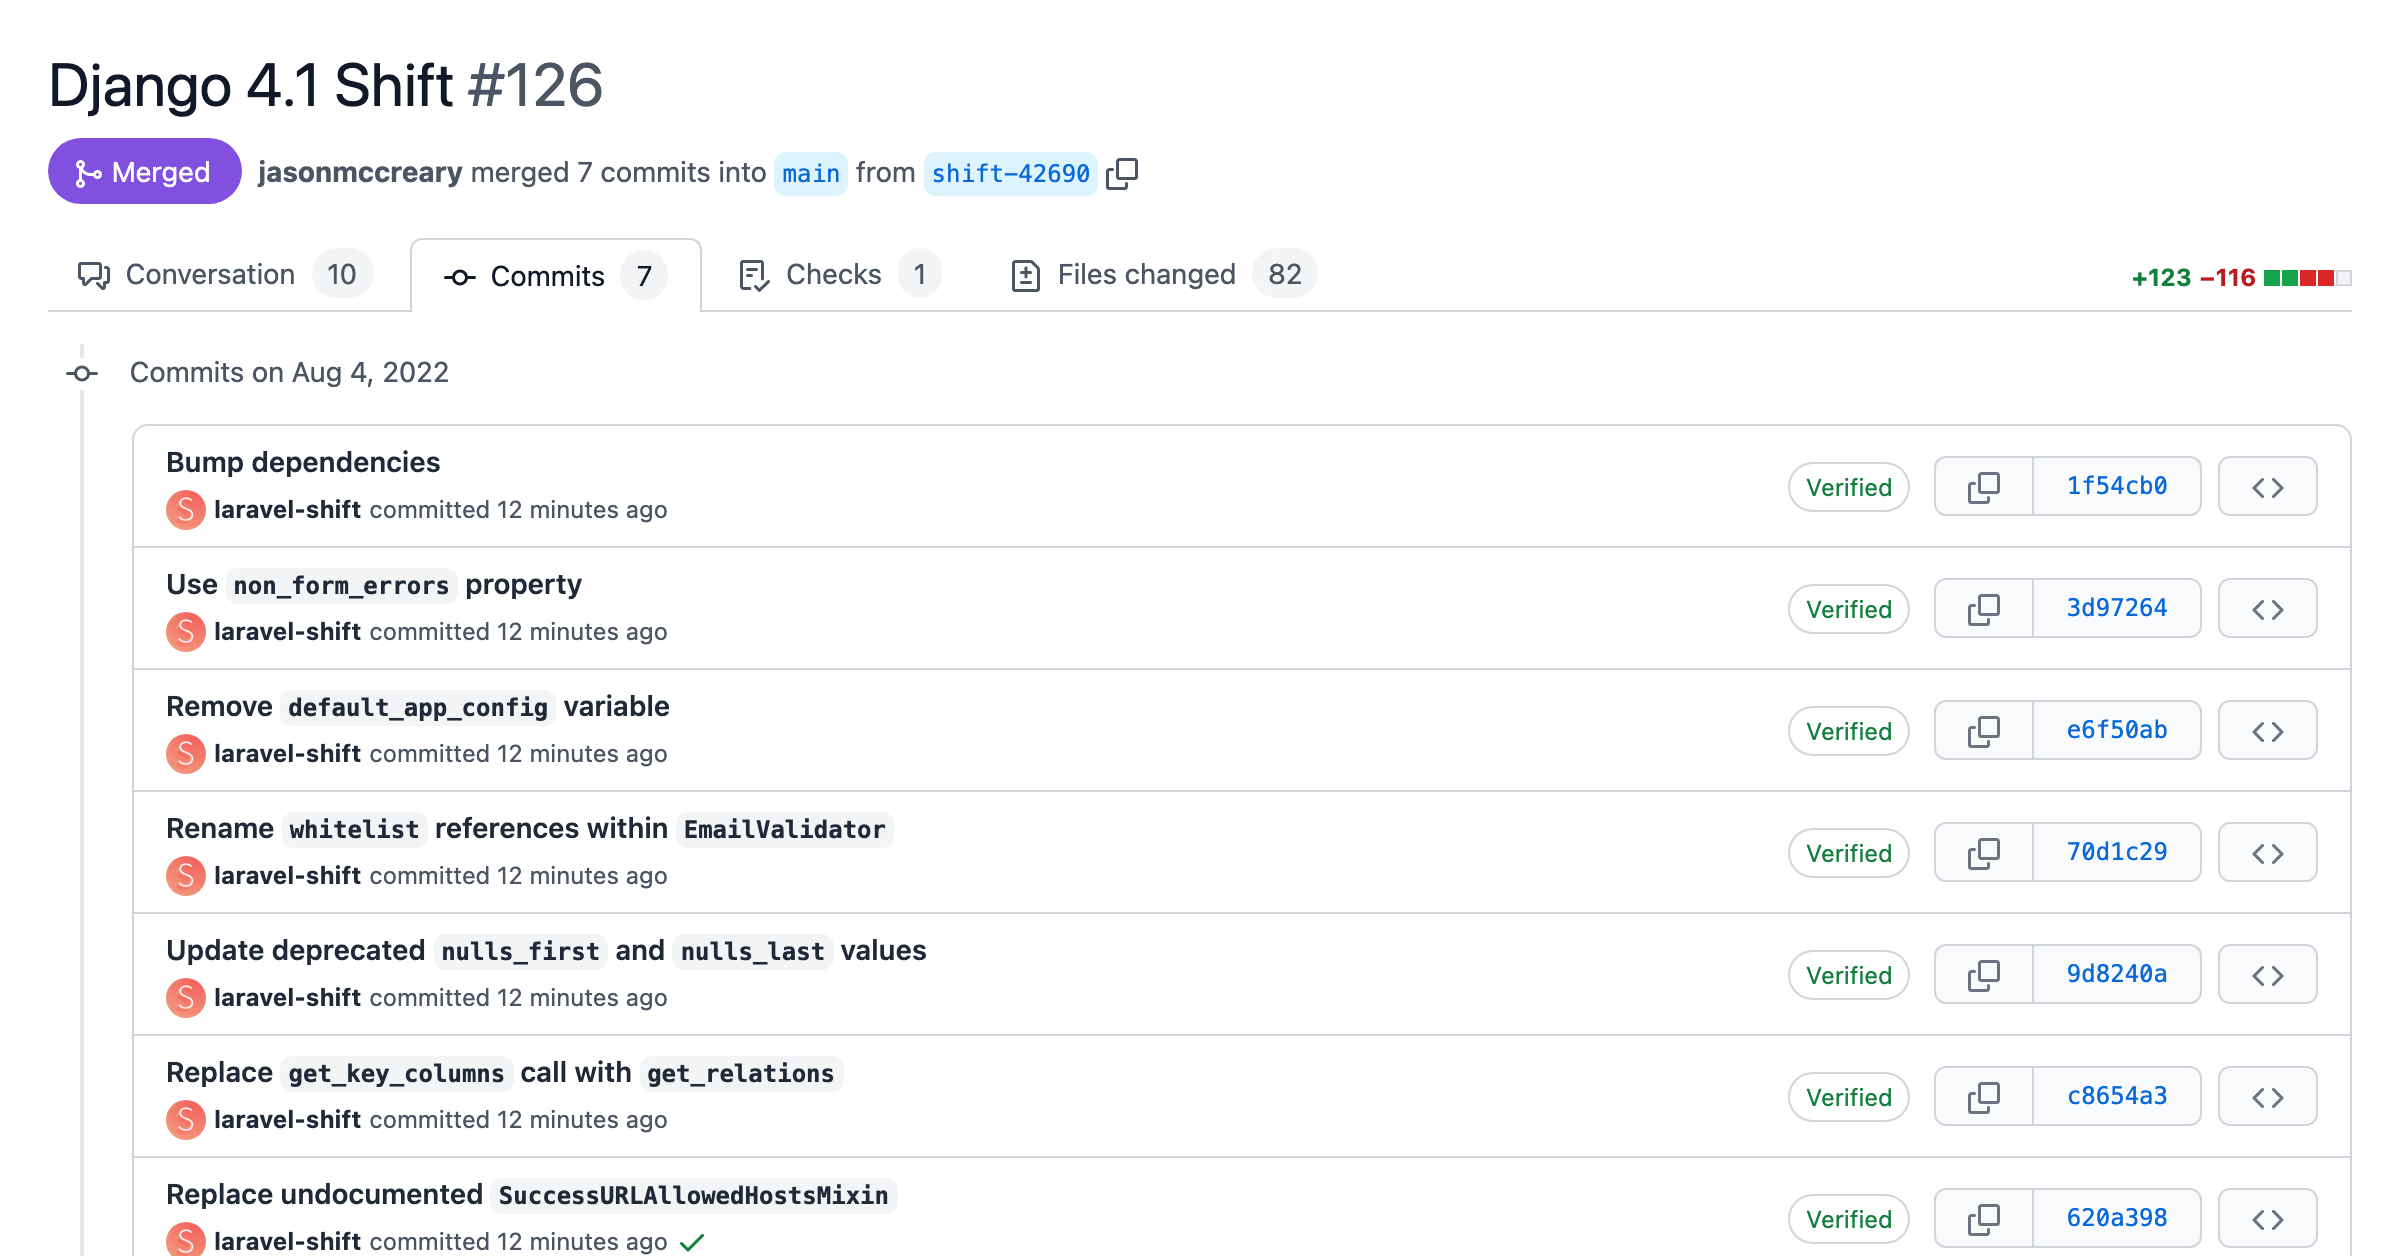Image resolution: width=2400 pixels, height=1256 pixels.
Task: Click the diffstat color bar
Action: click(x=2307, y=278)
